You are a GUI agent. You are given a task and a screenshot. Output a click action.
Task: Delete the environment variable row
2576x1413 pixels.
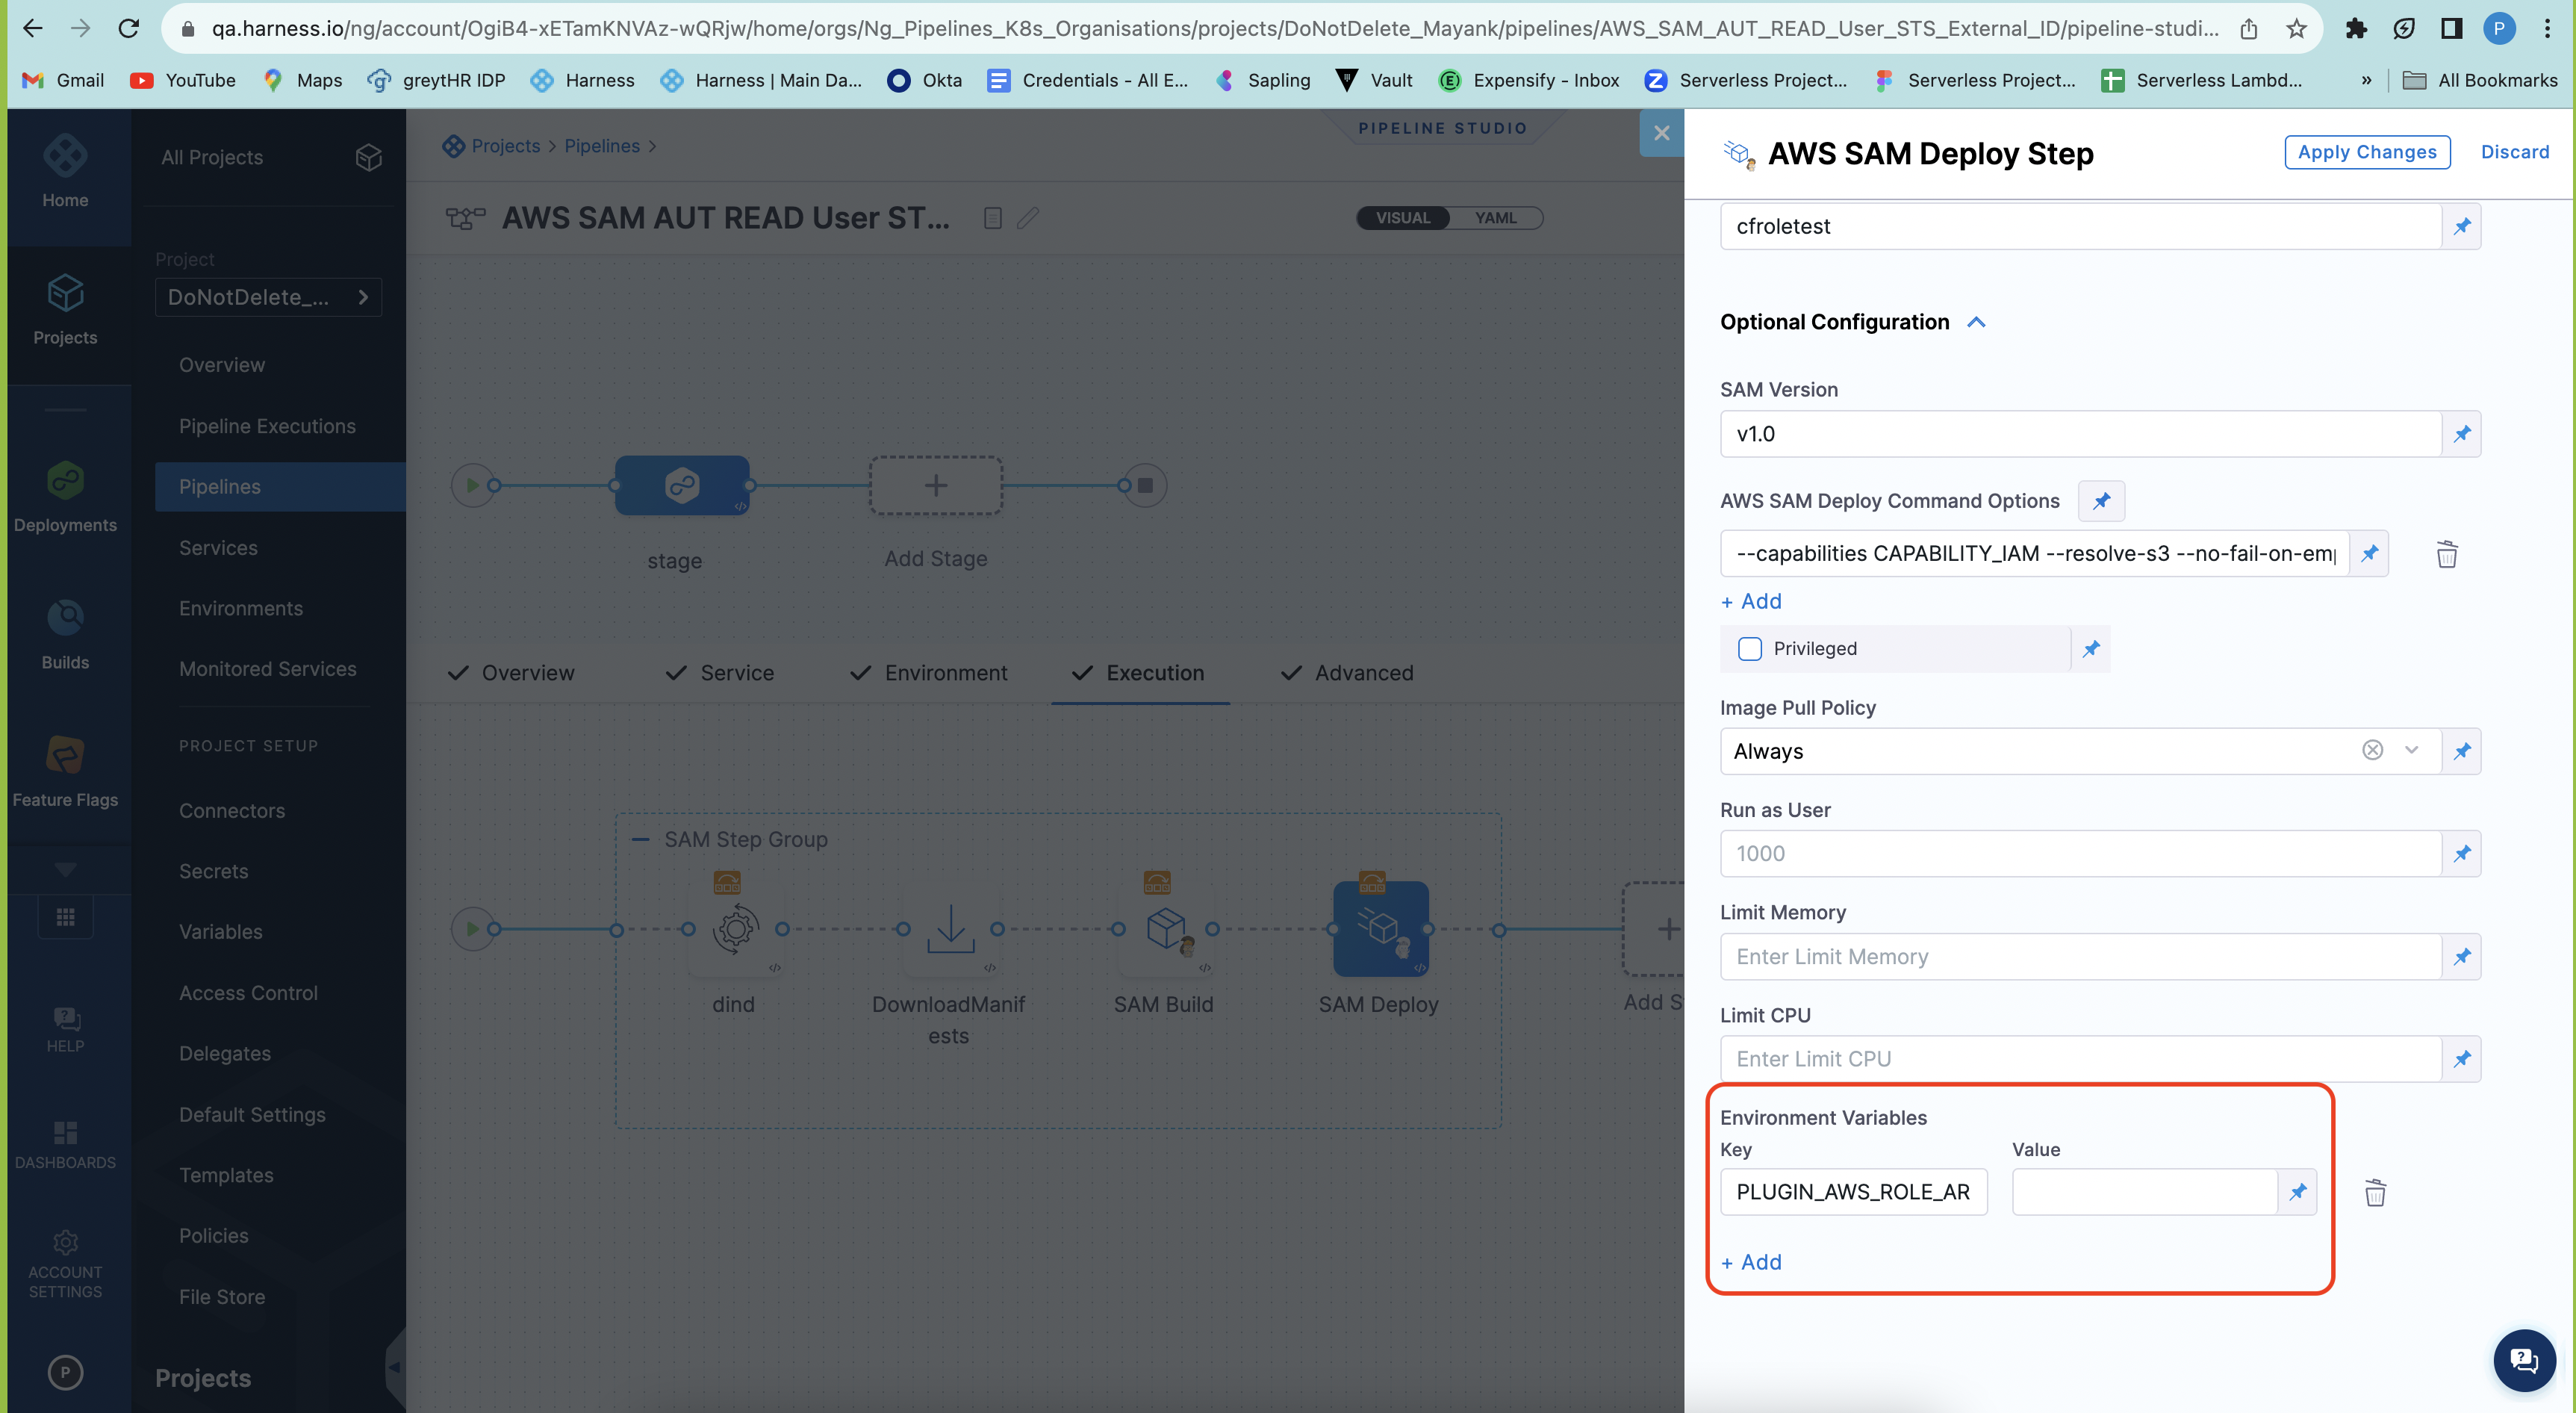tap(2375, 1192)
